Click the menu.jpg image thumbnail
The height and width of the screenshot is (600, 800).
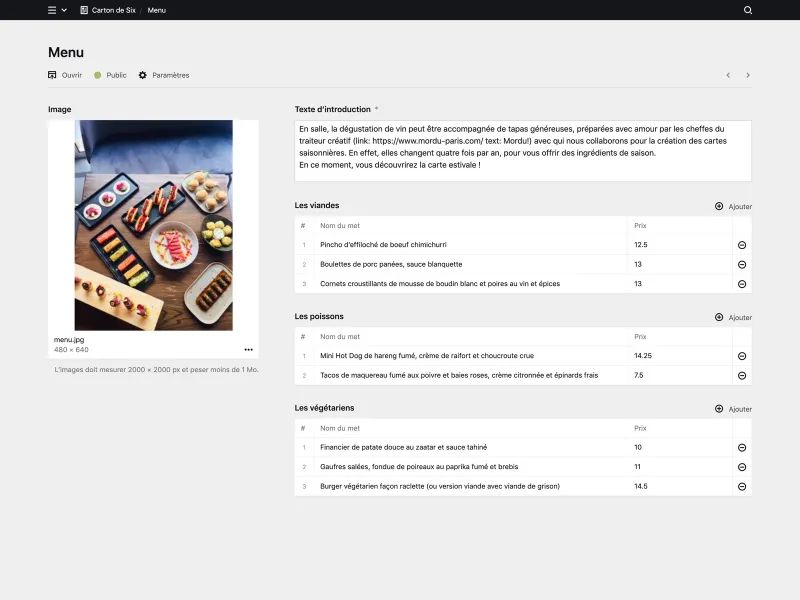pos(155,226)
